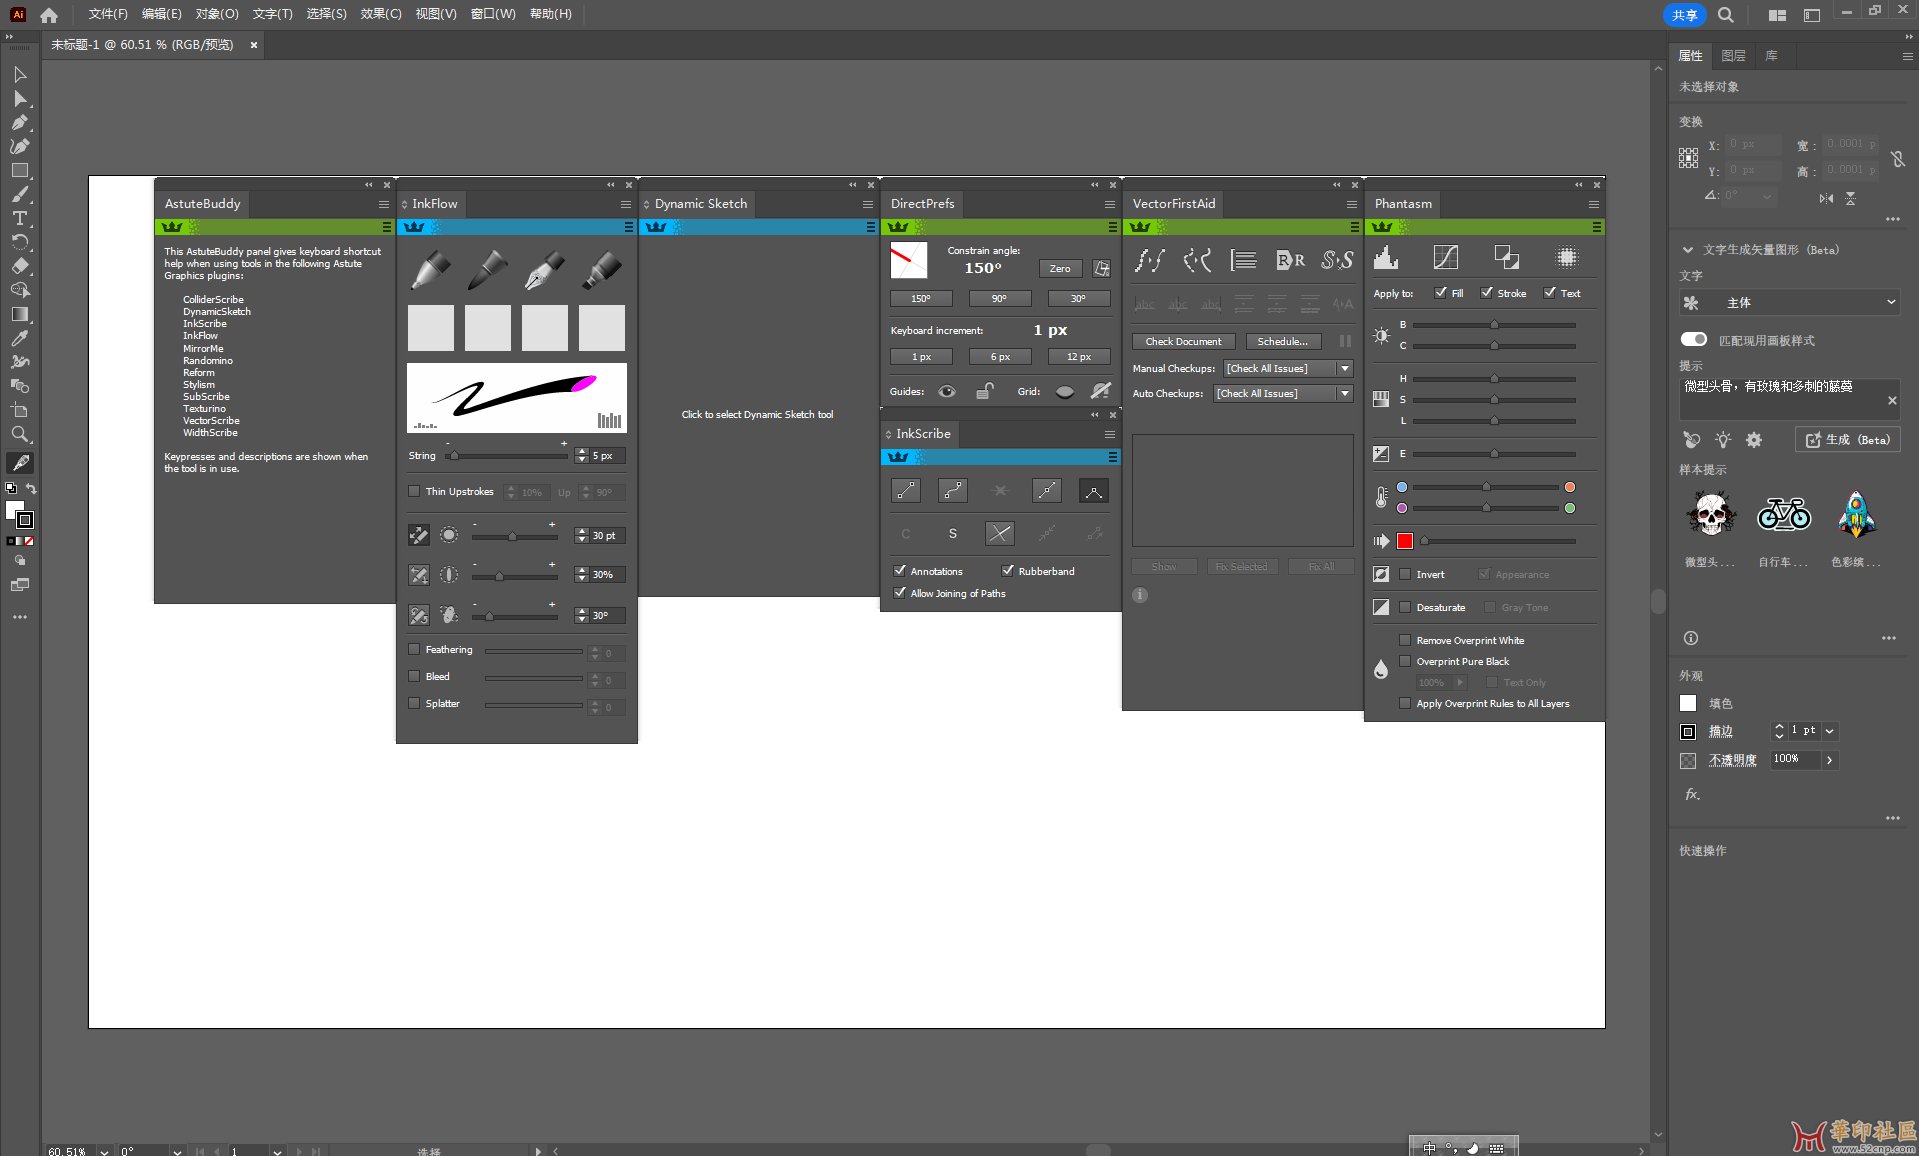Image resolution: width=1919 pixels, height=1156 pixels.
Task: Select the Zoom magnifier tool
Action: [x=20, y=434]
